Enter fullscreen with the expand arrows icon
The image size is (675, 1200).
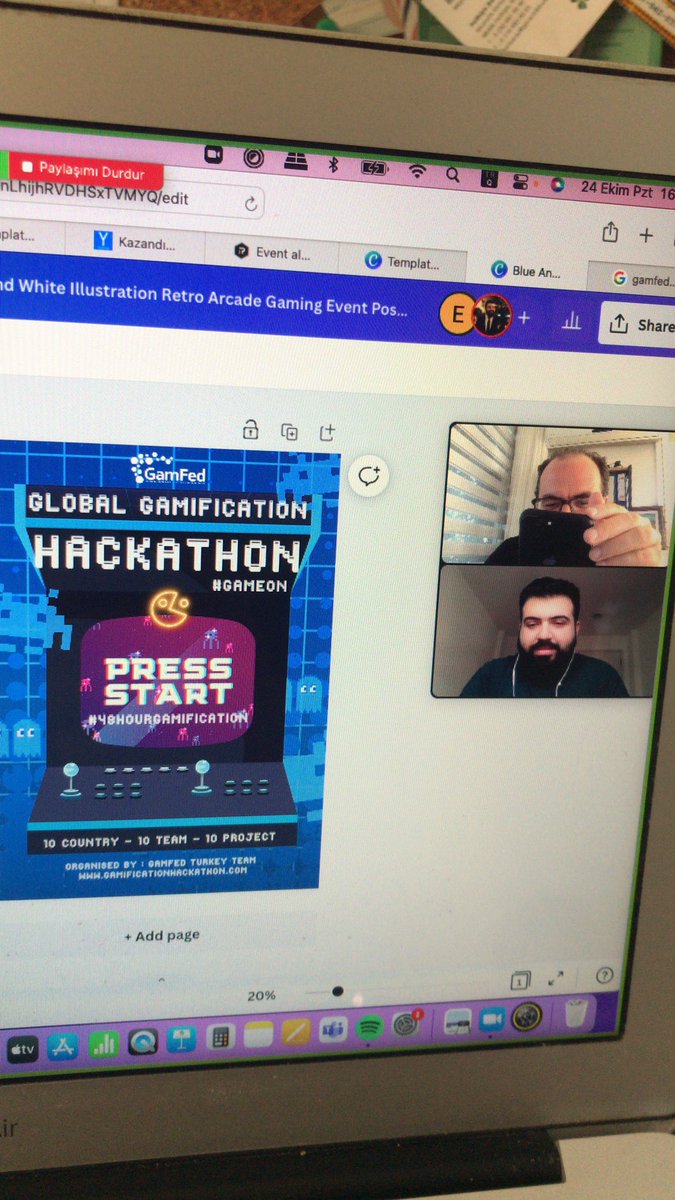(x=556, y=978)
